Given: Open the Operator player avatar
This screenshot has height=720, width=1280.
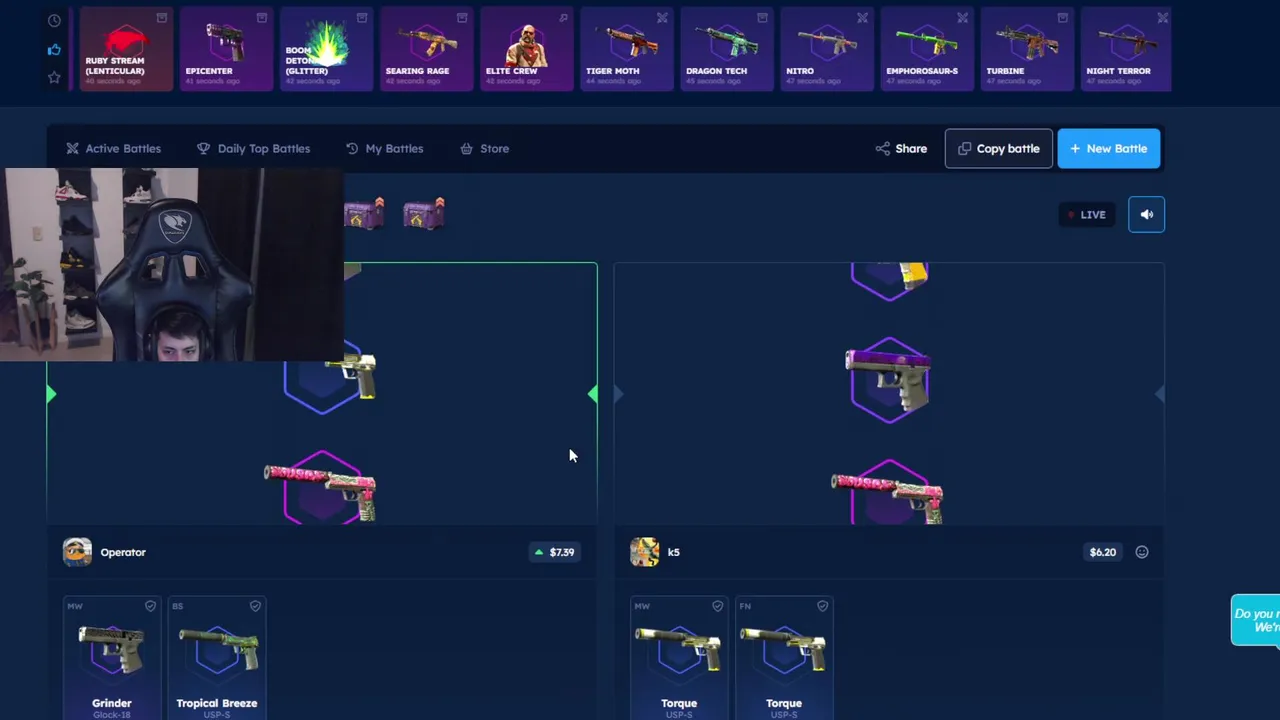Looking at the screenshot, I should click(x=77, y=552).
